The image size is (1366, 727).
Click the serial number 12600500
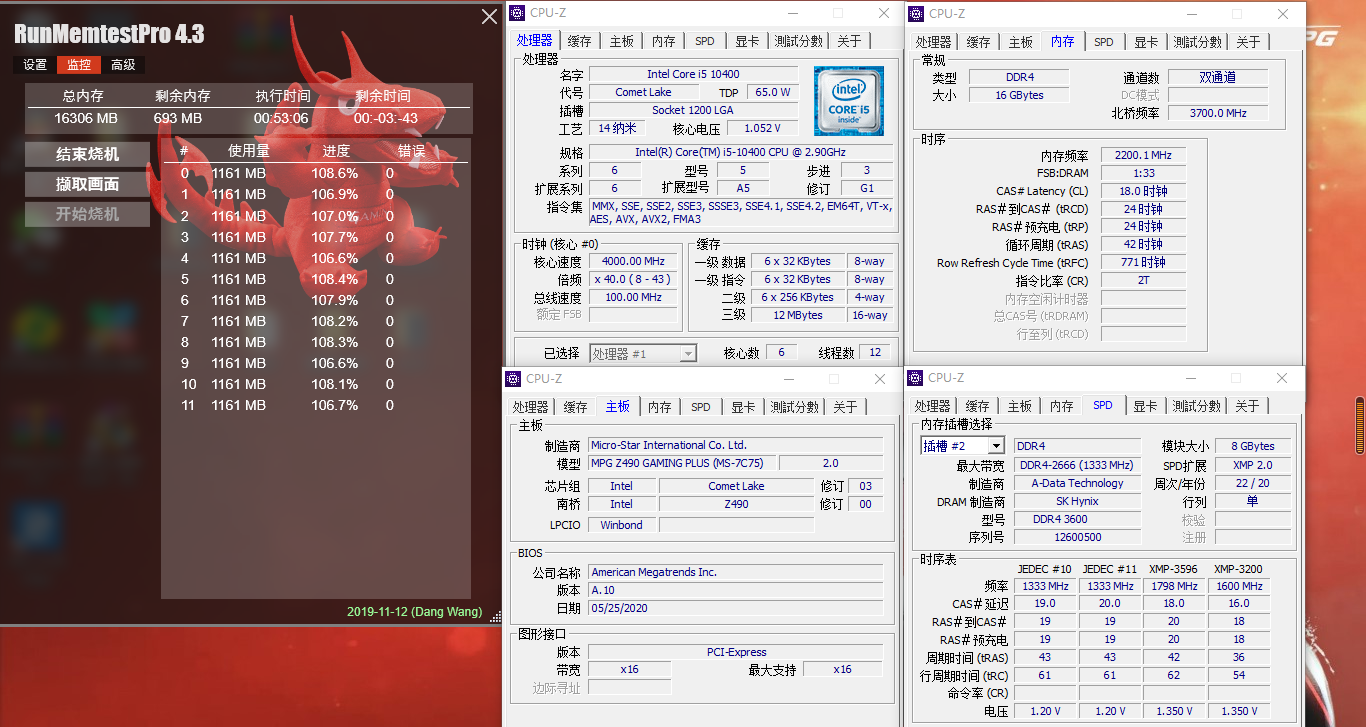pyautogui.click(x=1077, y=537)
